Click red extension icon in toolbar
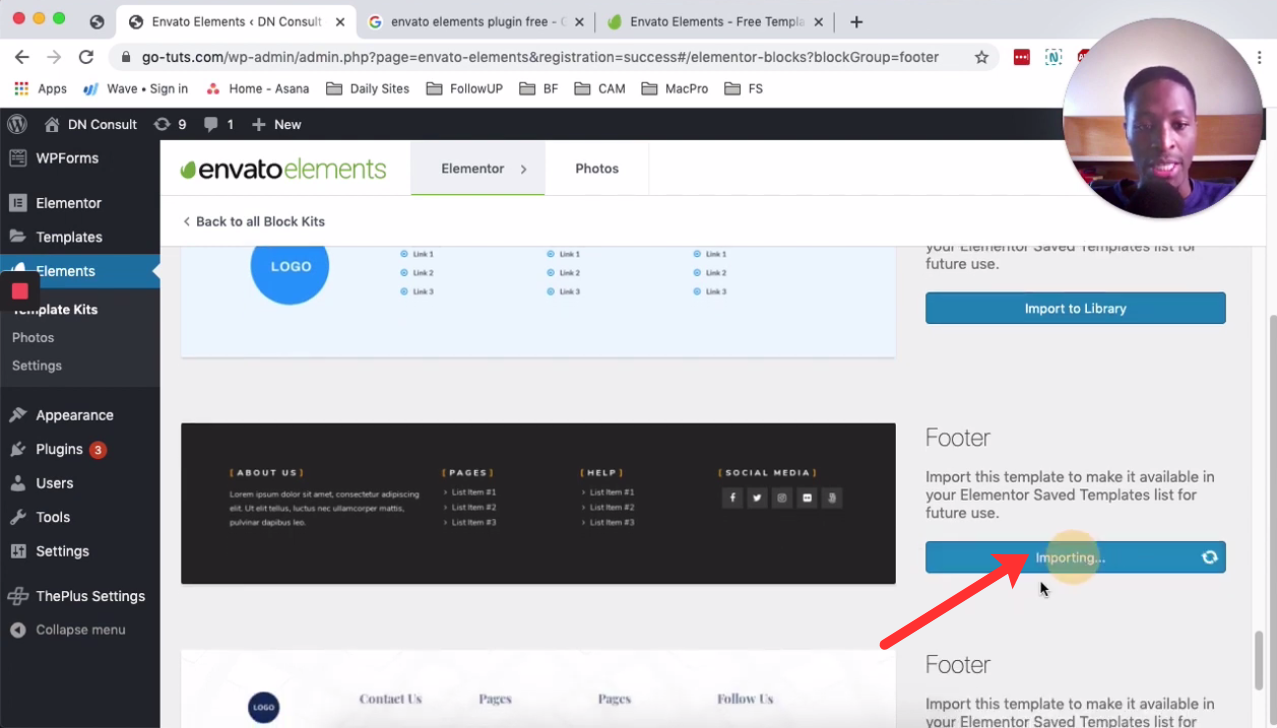 [x=1021, y=57]
